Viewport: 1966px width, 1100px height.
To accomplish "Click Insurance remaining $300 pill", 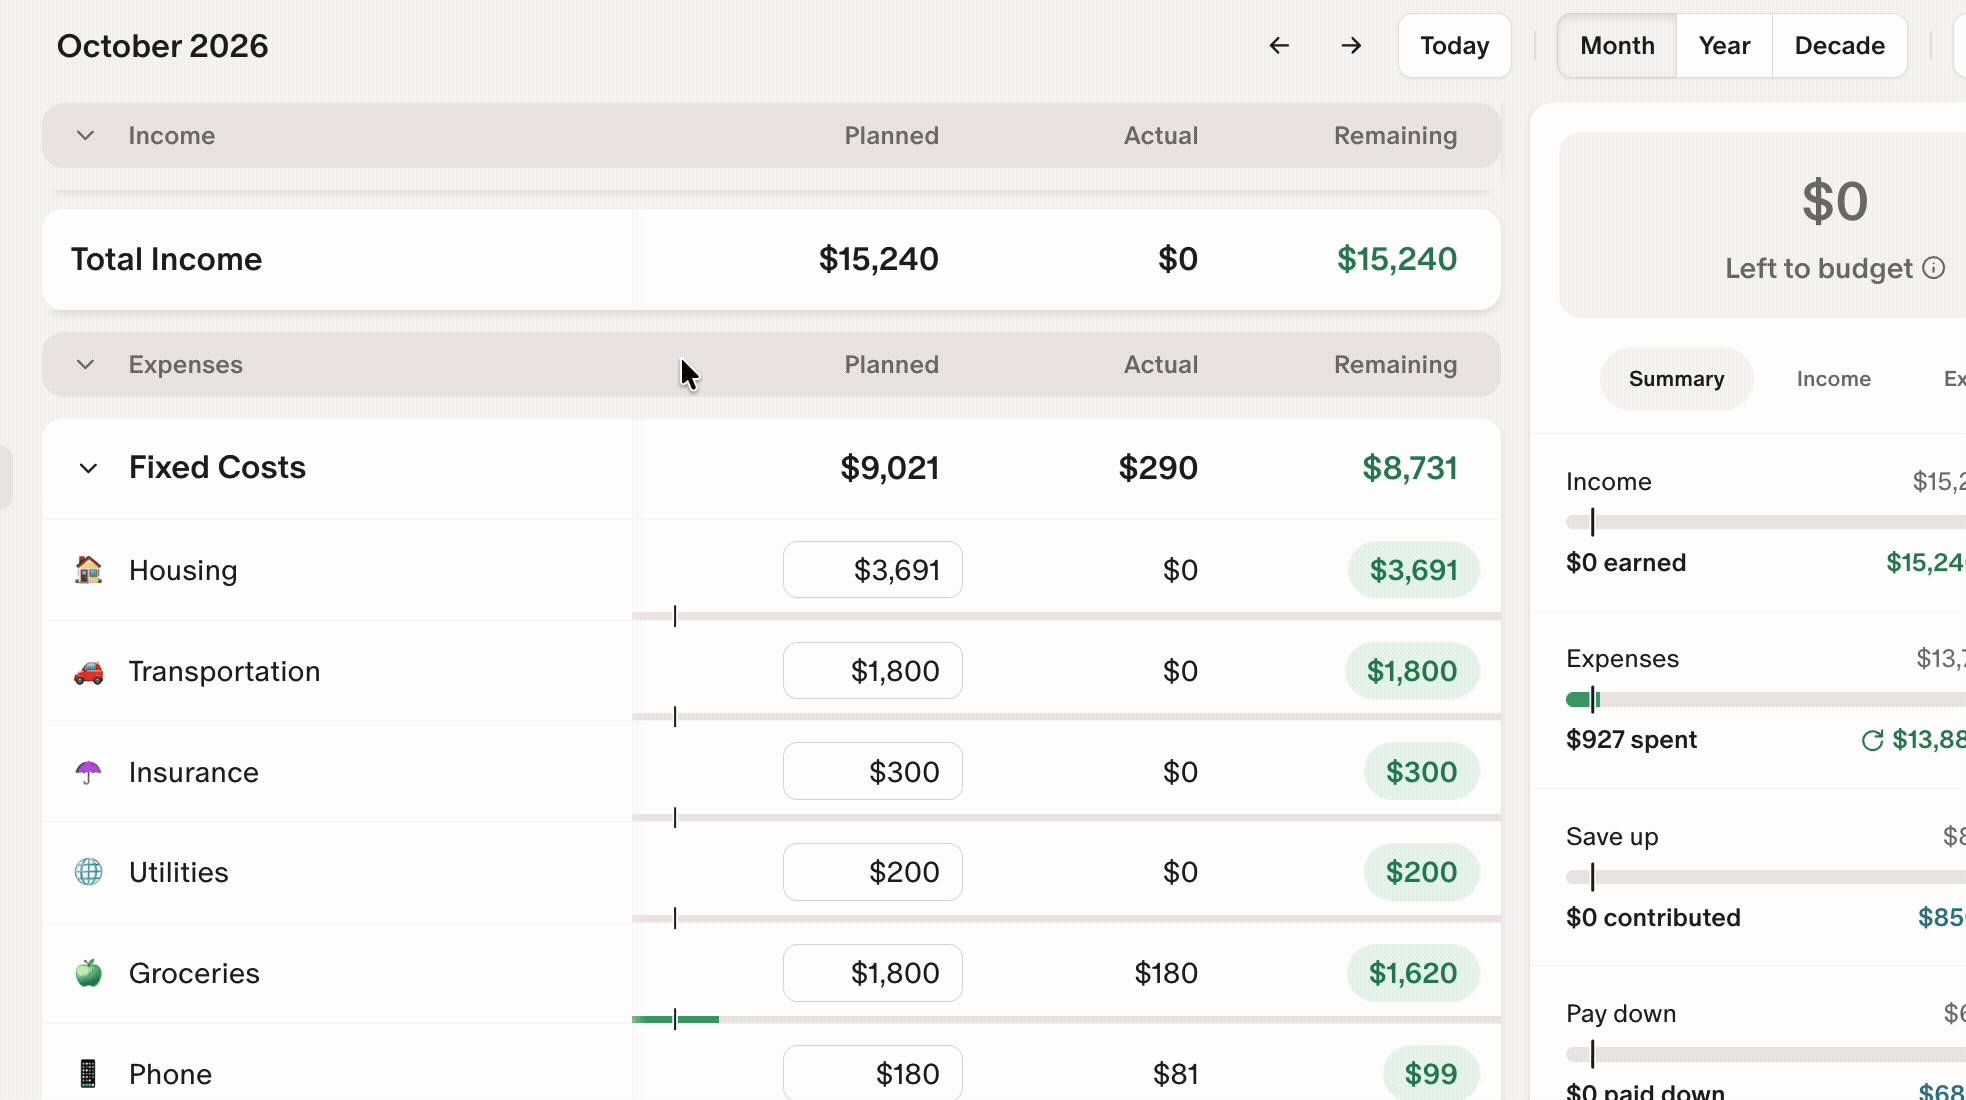I will click(x=1421, y=772).
